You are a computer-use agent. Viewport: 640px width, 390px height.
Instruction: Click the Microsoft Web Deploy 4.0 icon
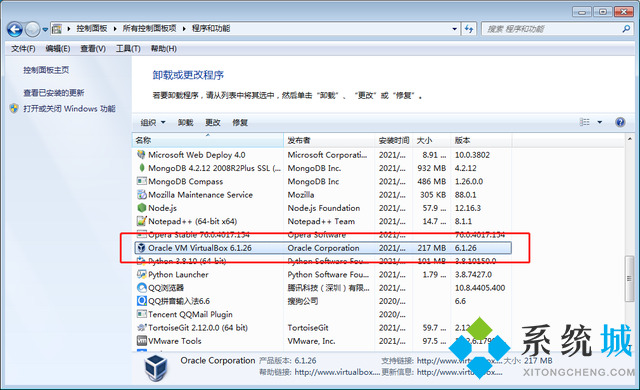141,155
